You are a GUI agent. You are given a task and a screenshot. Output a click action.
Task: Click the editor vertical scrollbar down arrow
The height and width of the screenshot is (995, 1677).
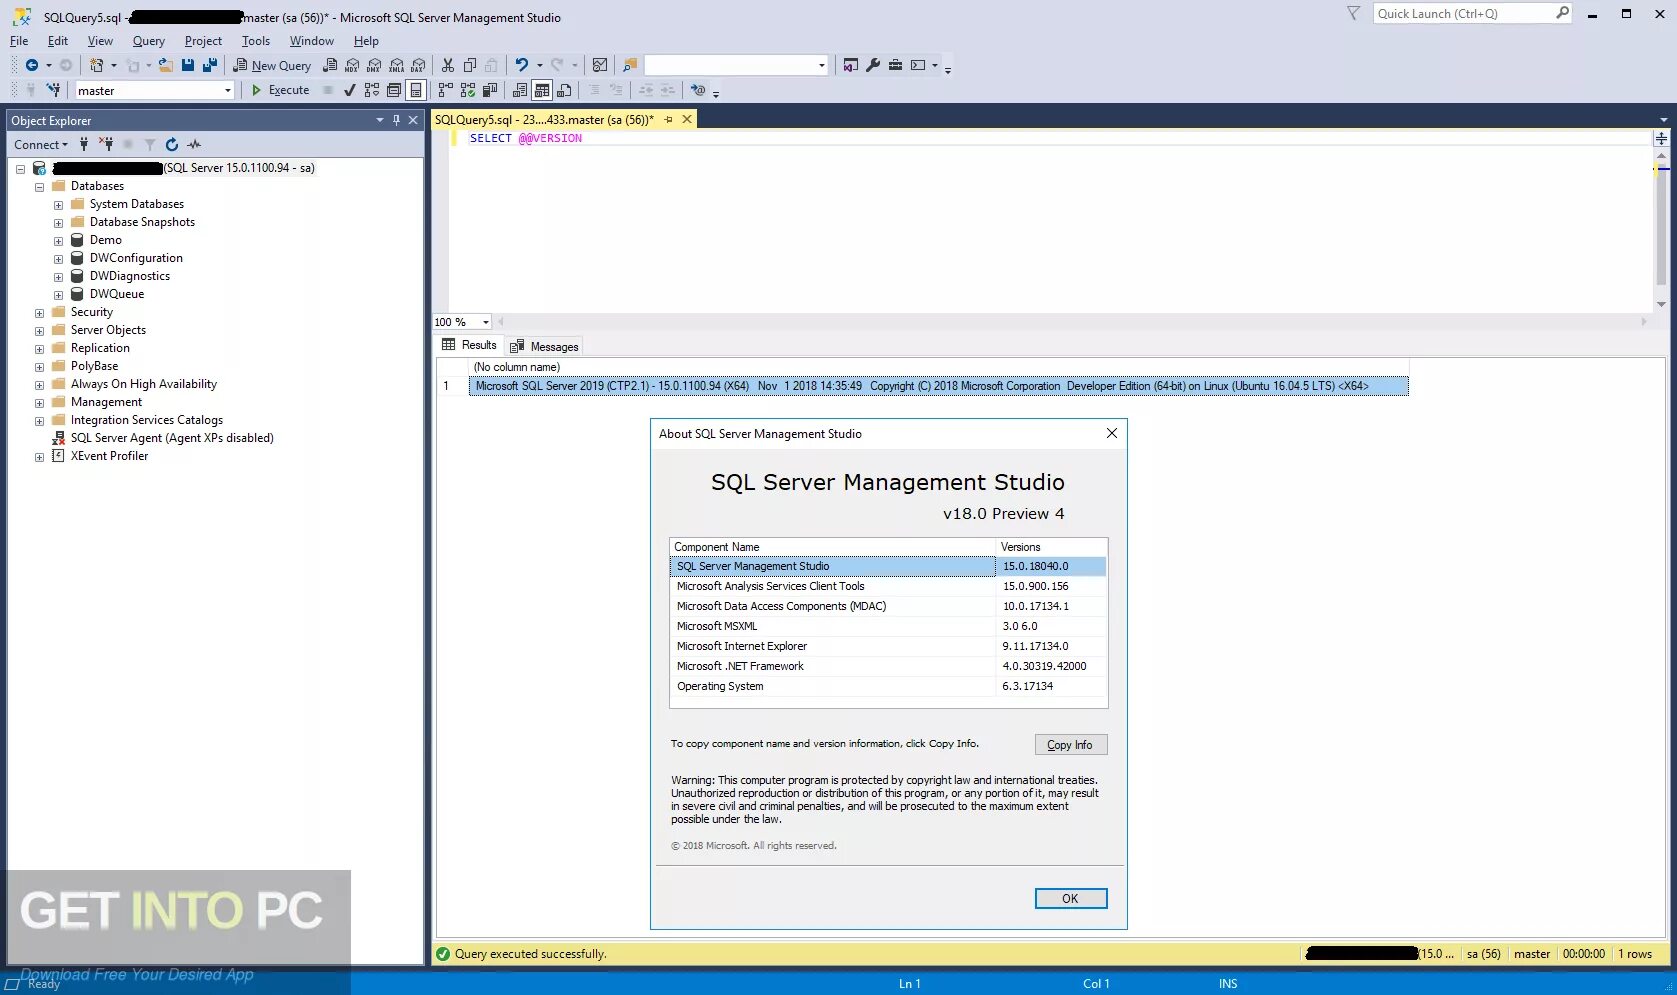[x=1661, y=304]
